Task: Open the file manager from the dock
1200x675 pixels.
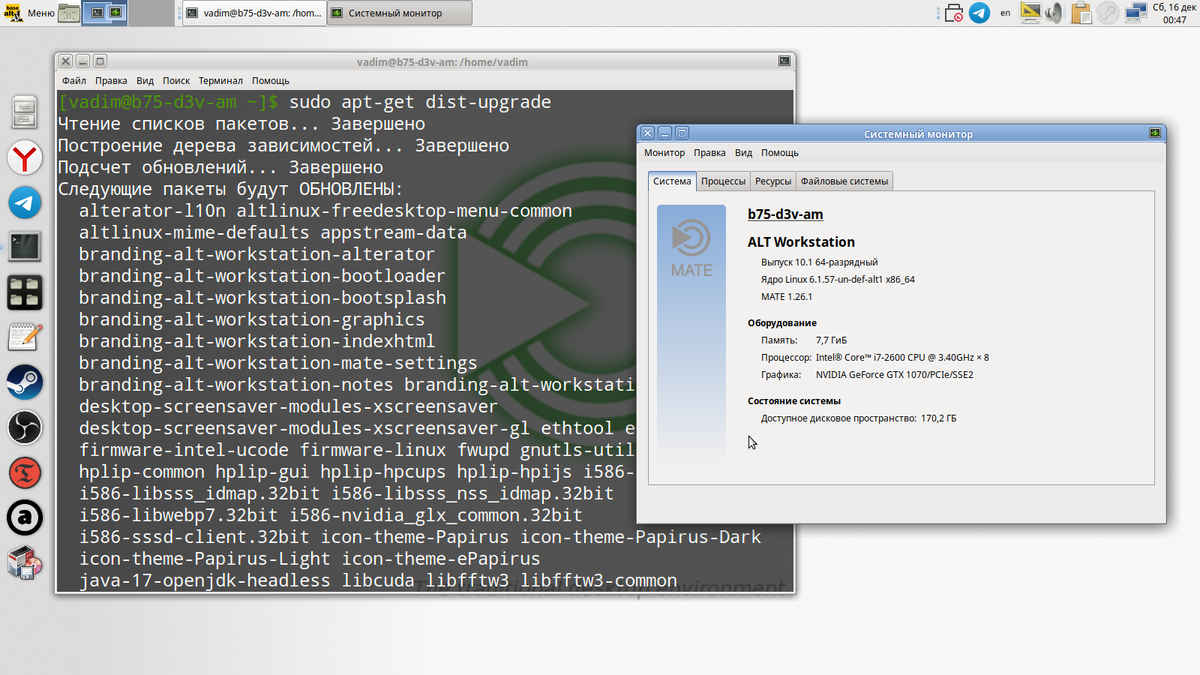Action: tap(24, 112)
